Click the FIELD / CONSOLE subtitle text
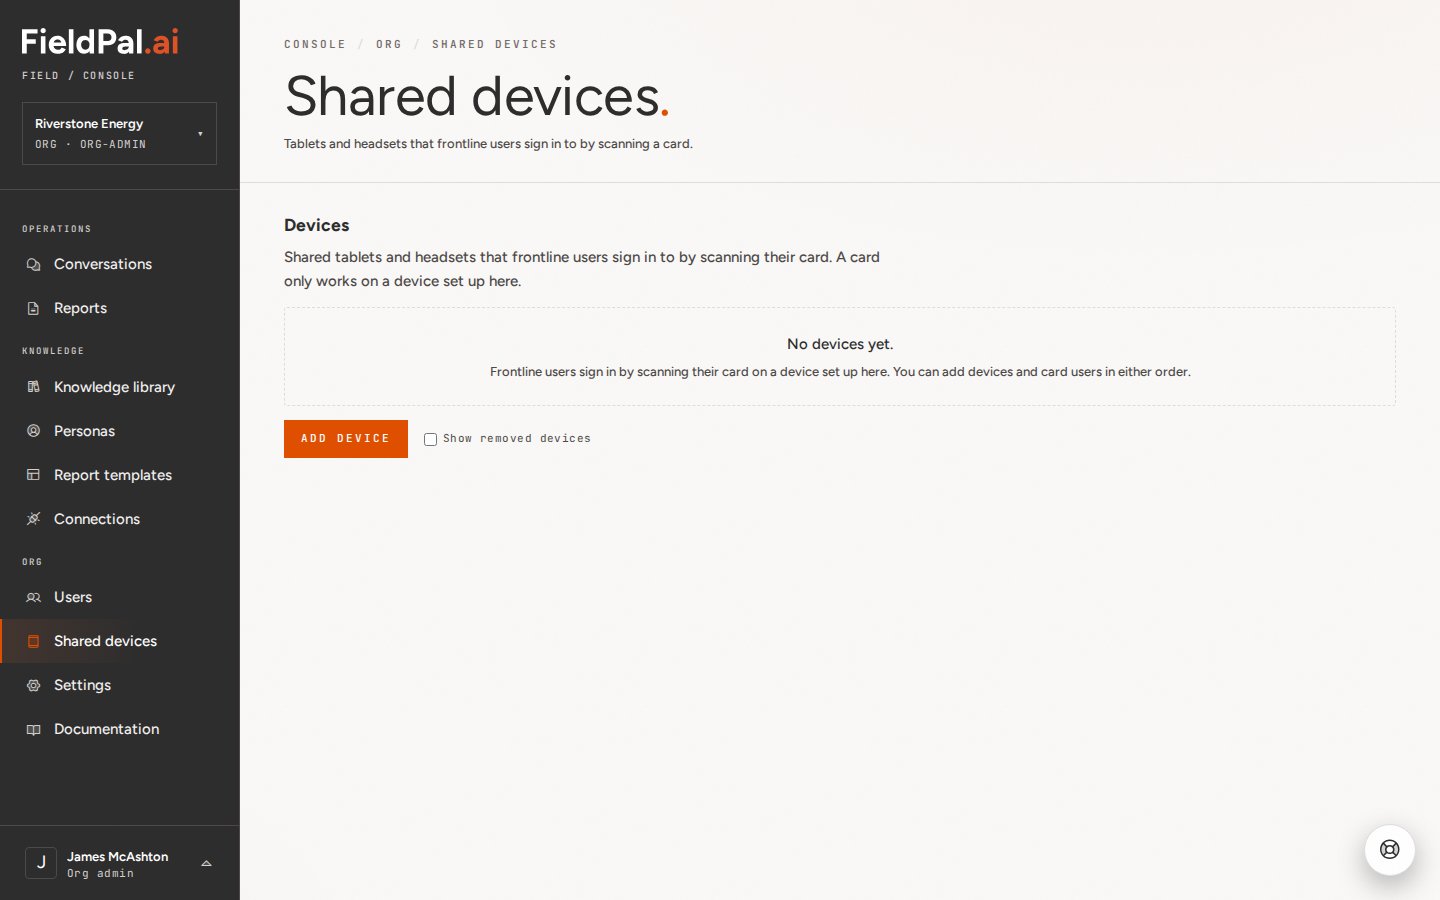 (78, 76)
